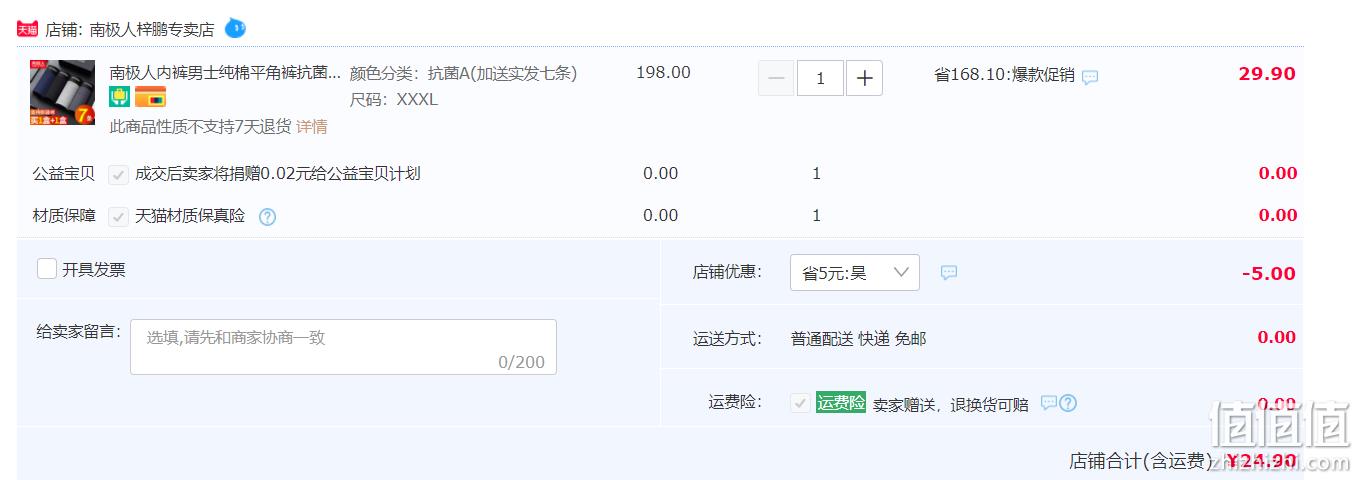1359x480 pixels.
Task: Toggle the 运费险 checkbox
Action: (800, 403)
